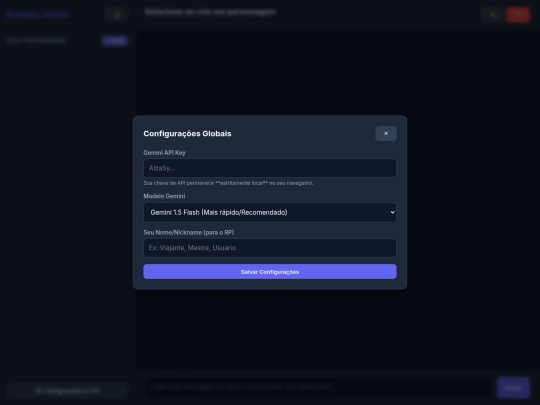The width and height of the screenshot is (540, 405).
Task: Click the blurred character selection header text
Action: [210, 12]
